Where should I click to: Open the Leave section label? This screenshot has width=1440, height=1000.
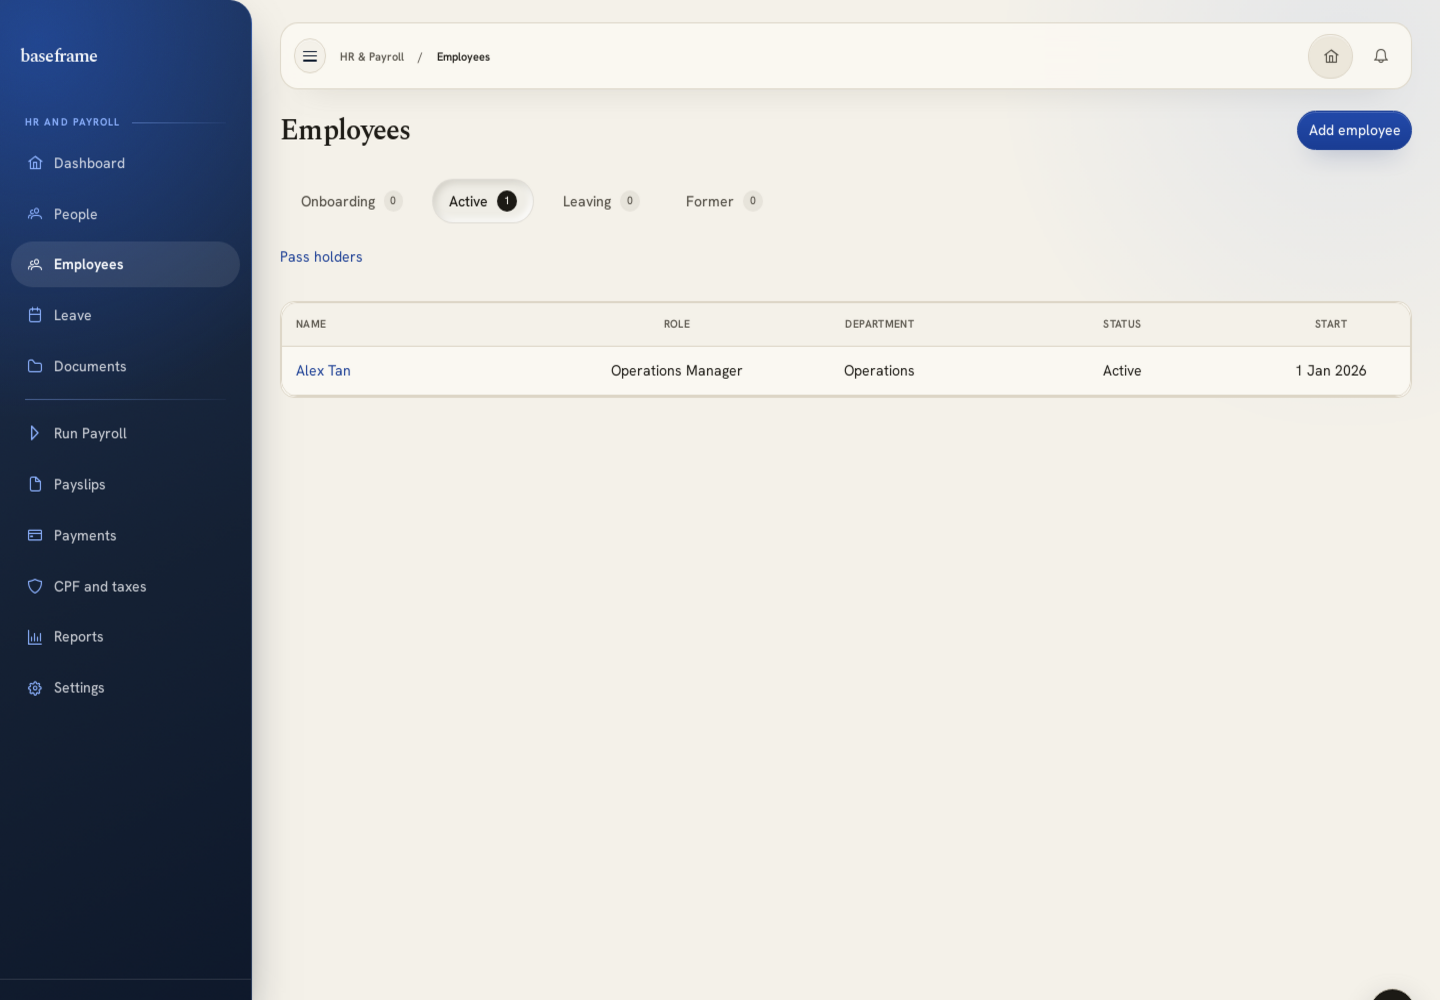pyautogui.click(x=72, y=315)
